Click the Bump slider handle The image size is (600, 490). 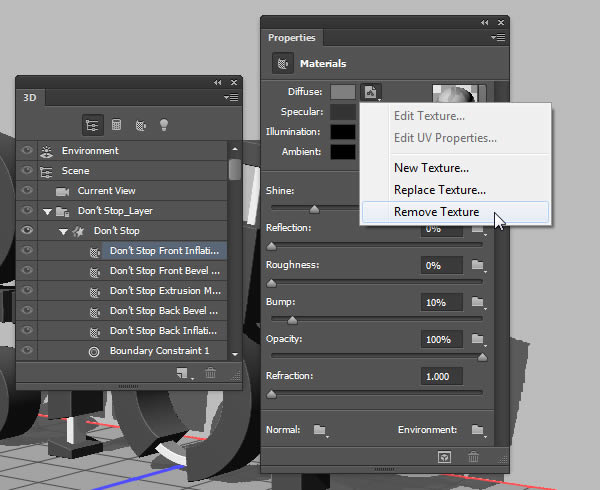click(292, 320)
